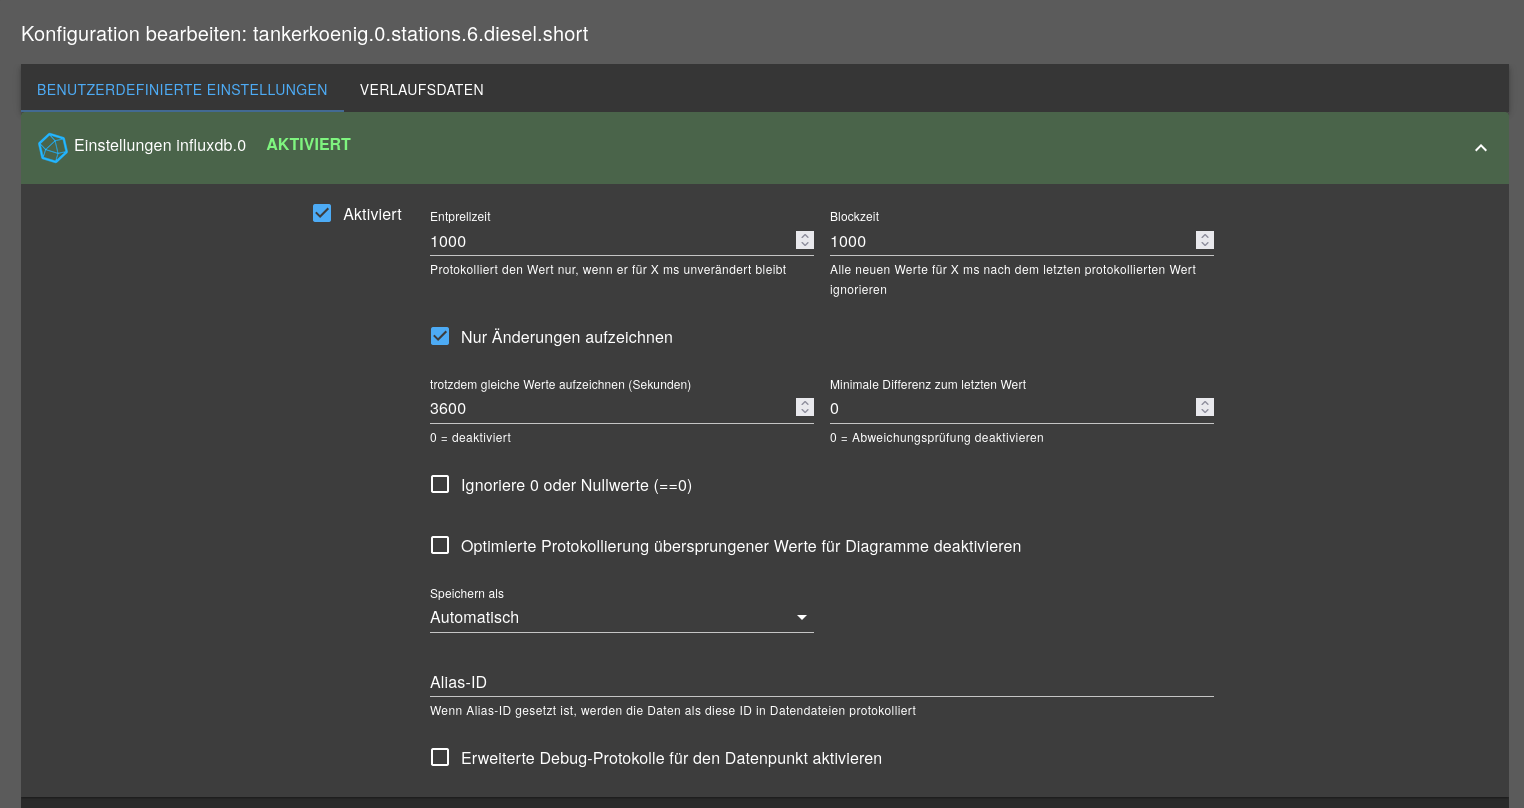The image size is (1524, 808).
Task: Toggle the Aktiviert checkbox
Action: pos(322,213)
